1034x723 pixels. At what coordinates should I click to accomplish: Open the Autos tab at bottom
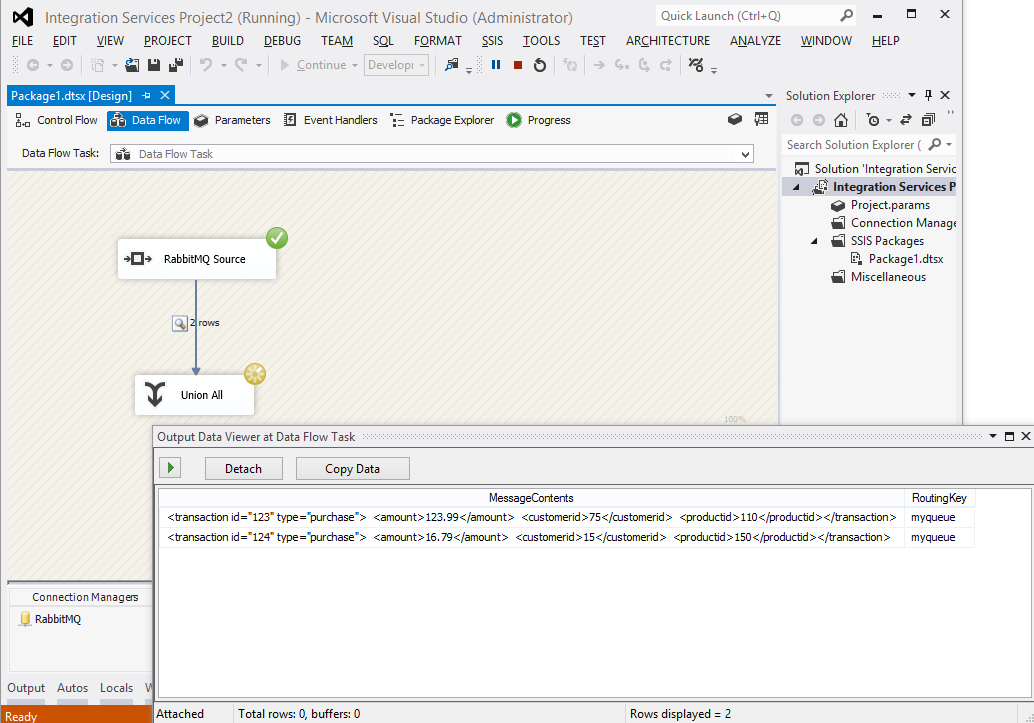pos(72,687)
